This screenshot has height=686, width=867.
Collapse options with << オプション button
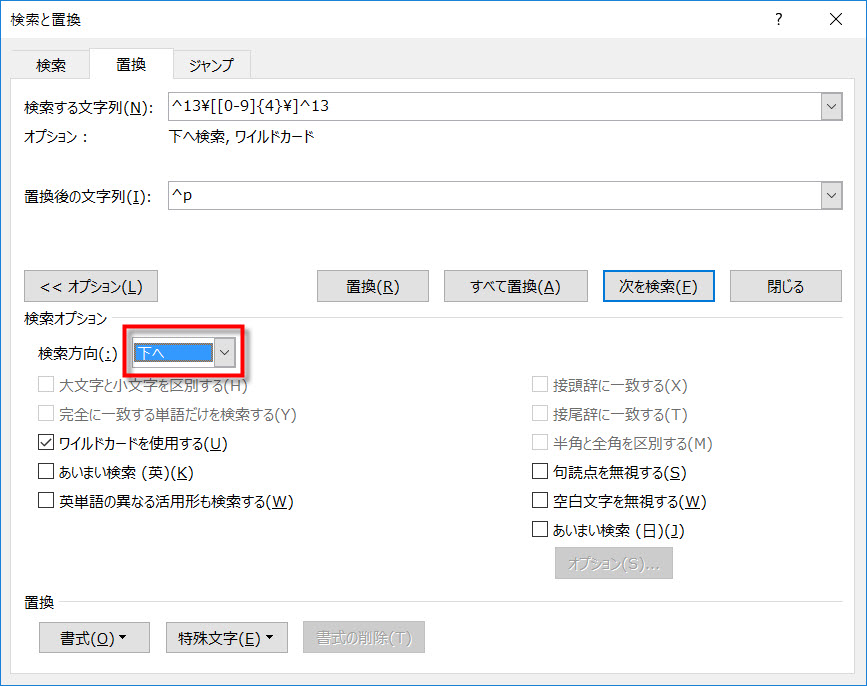(x=91, y=286)
